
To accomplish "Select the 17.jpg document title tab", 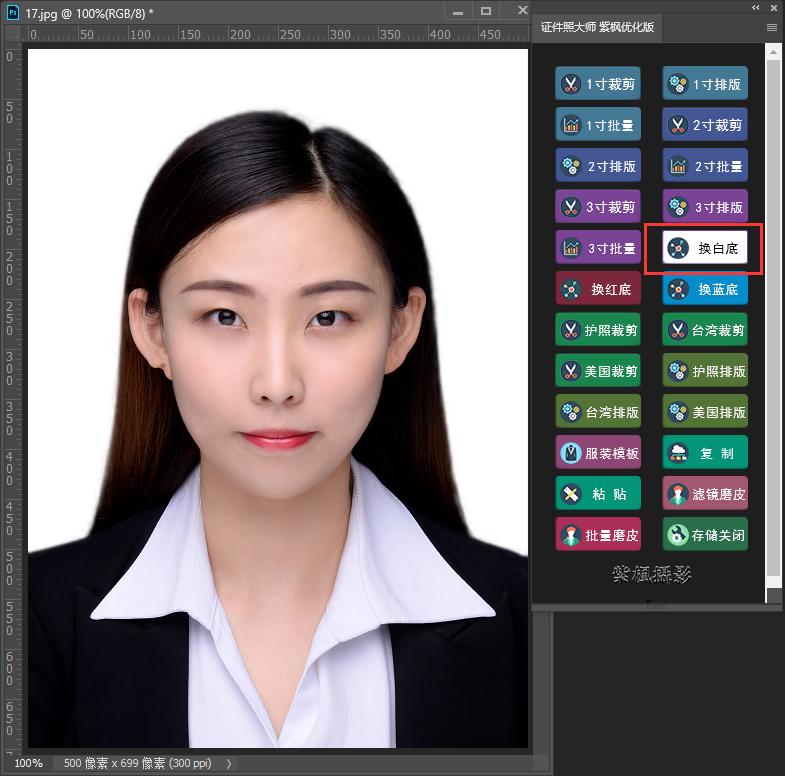I will click(x=89, y=13).
